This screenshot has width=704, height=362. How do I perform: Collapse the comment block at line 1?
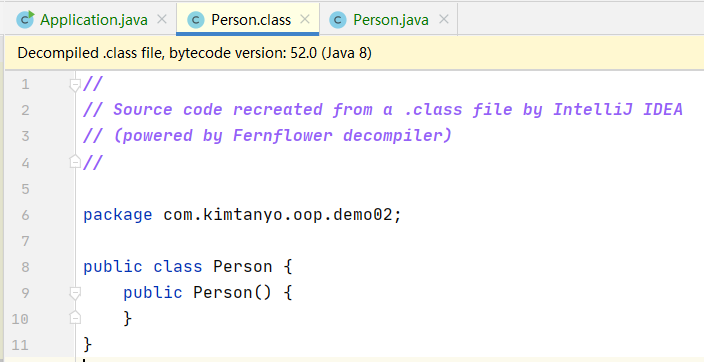point(75,84)
